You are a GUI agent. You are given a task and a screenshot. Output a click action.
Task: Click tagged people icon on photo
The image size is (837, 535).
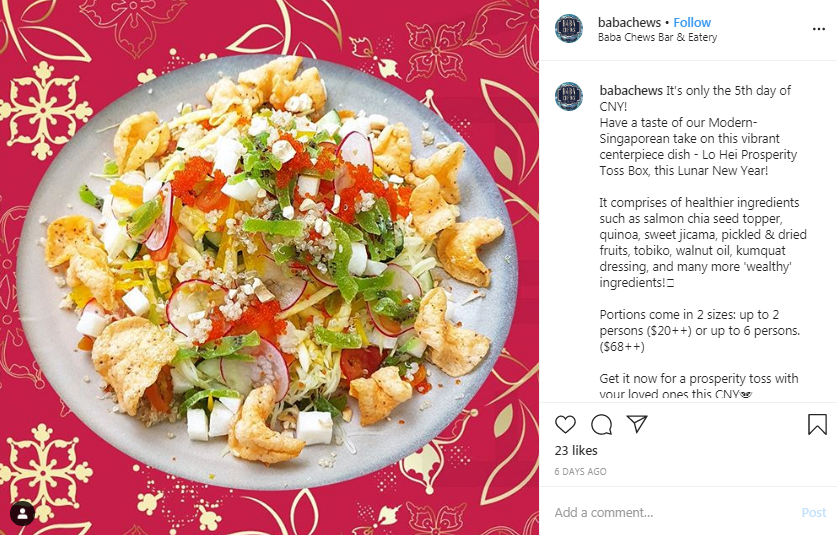(22, 514)
